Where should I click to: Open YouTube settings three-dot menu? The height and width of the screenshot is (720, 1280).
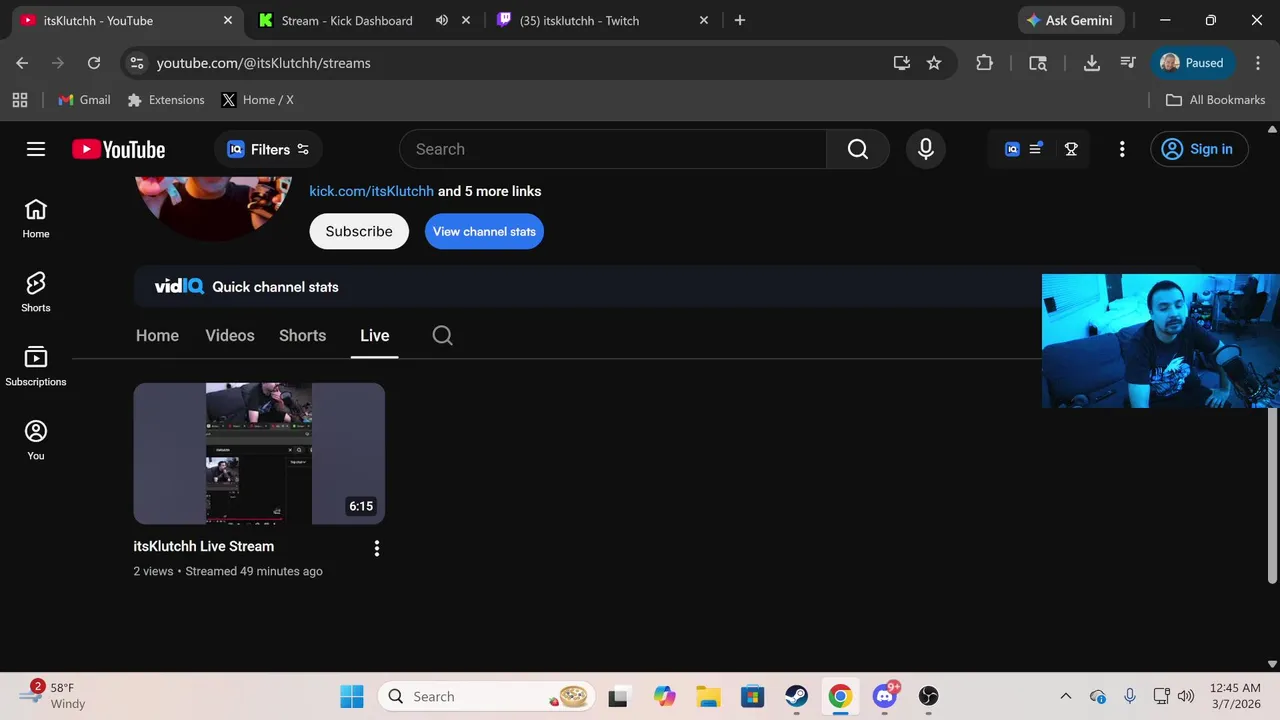point(1122,149)
